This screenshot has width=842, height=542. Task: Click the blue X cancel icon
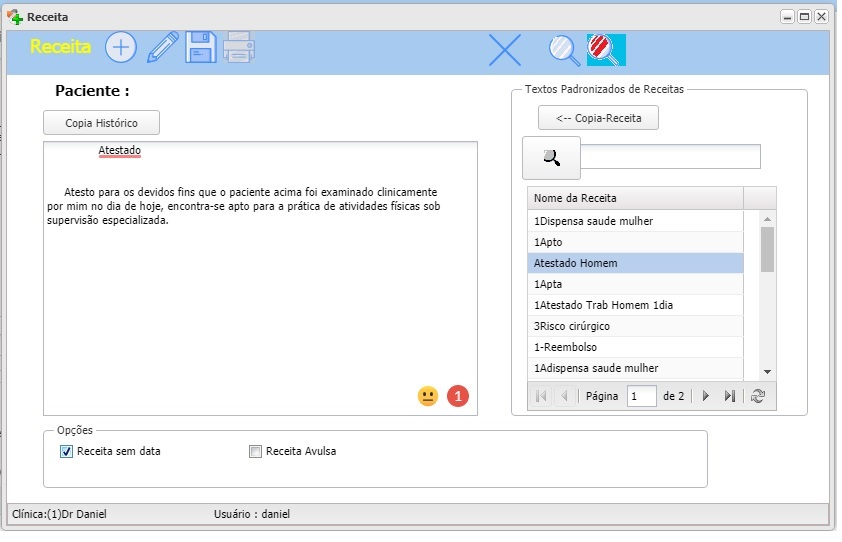pyautogui.click(x=505, y=49)
